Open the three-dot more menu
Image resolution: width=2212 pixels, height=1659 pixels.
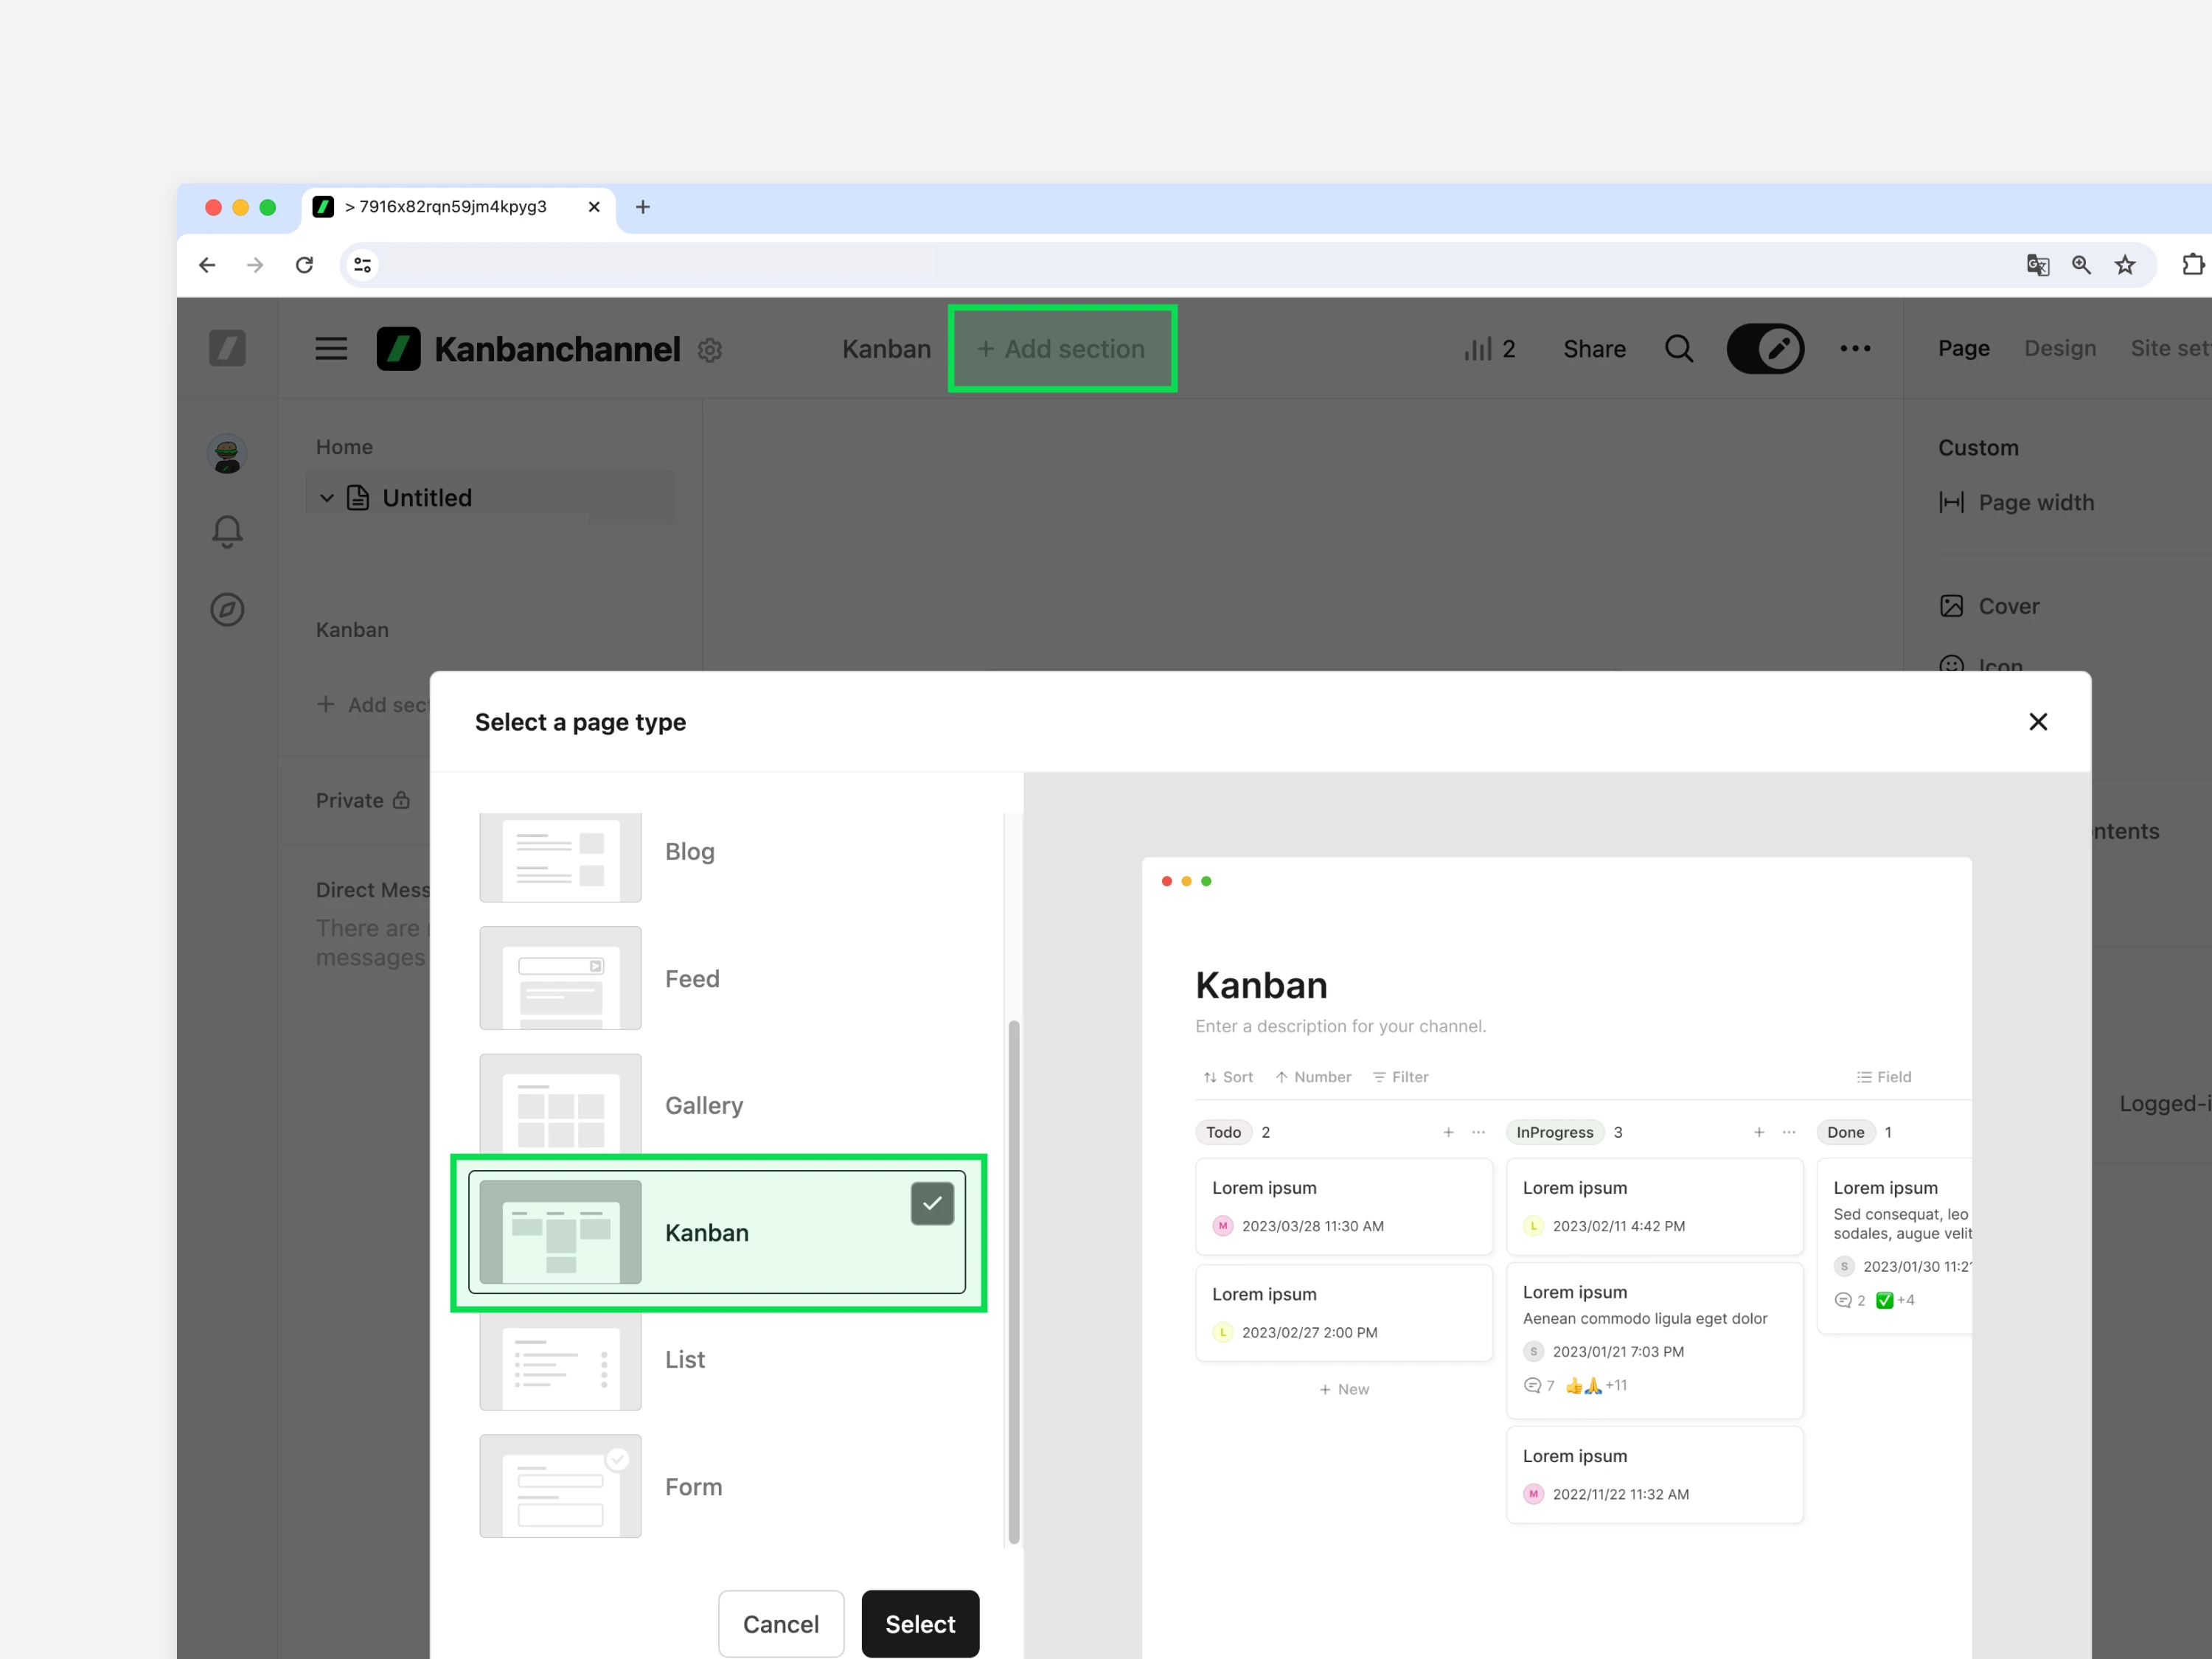(1855, 349)
